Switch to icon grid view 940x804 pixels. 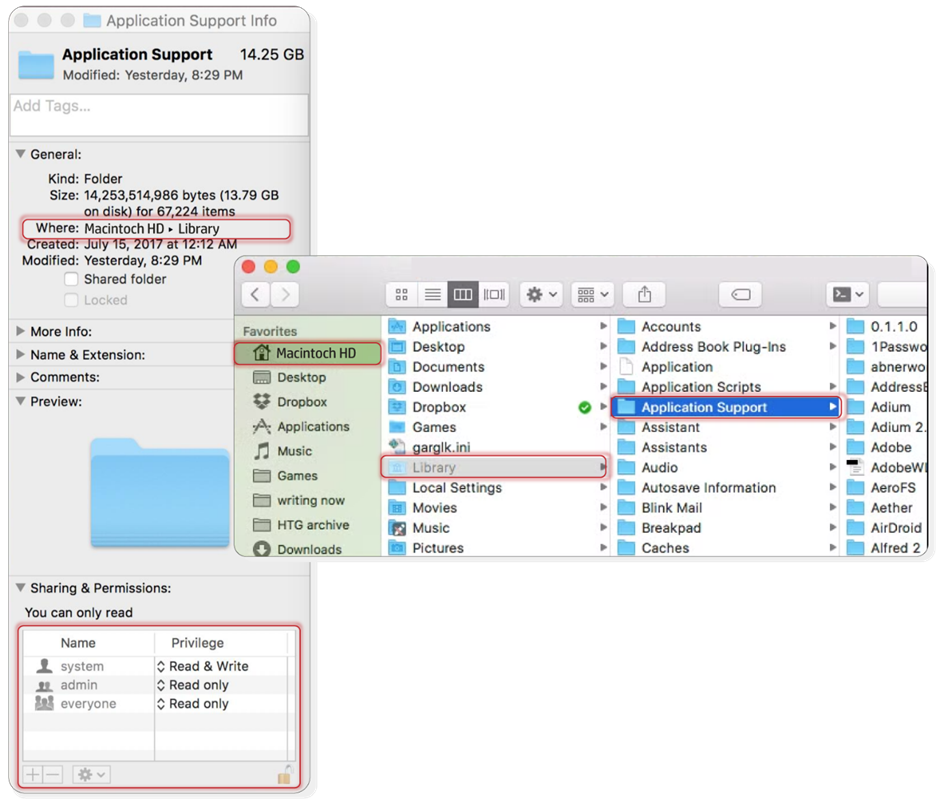coord(402,294)
